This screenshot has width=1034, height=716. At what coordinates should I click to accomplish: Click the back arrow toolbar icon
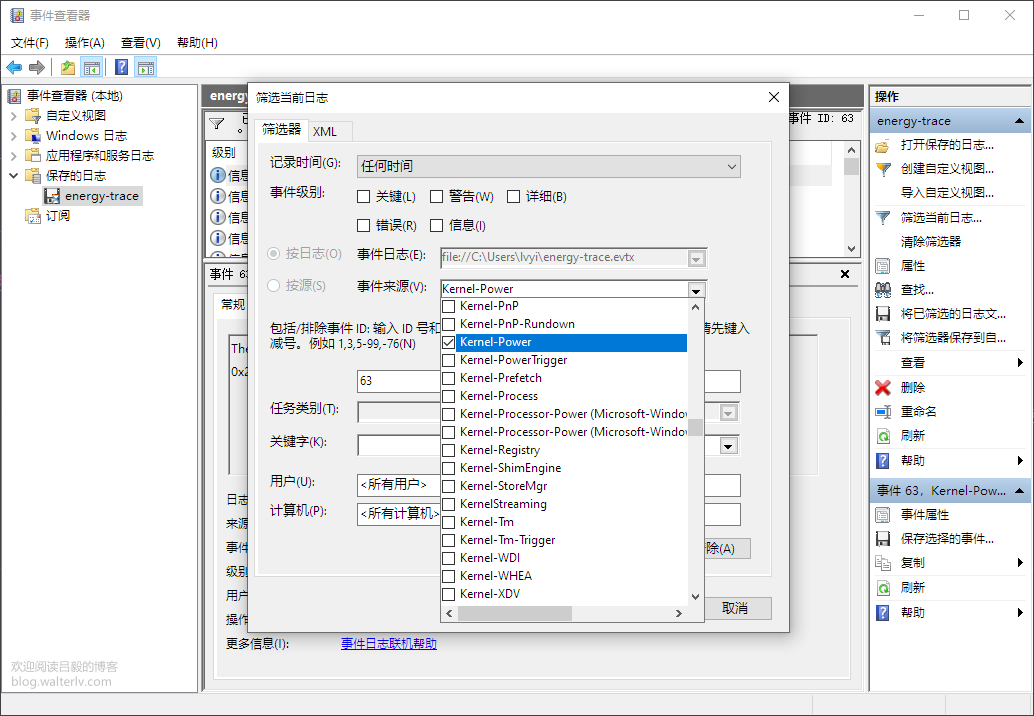(14, 67)
